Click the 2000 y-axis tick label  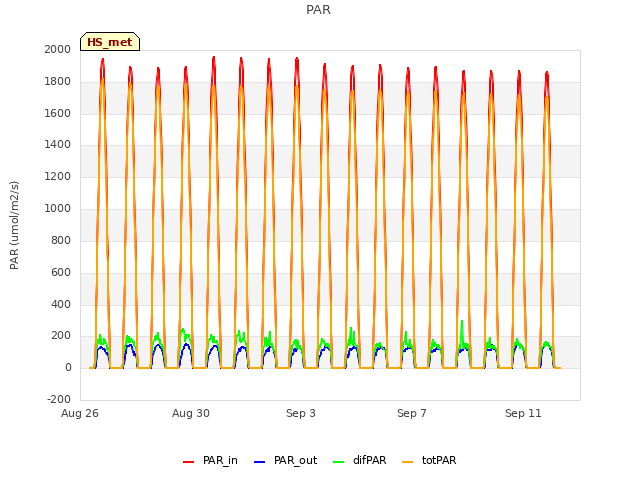tap(58, 49)
